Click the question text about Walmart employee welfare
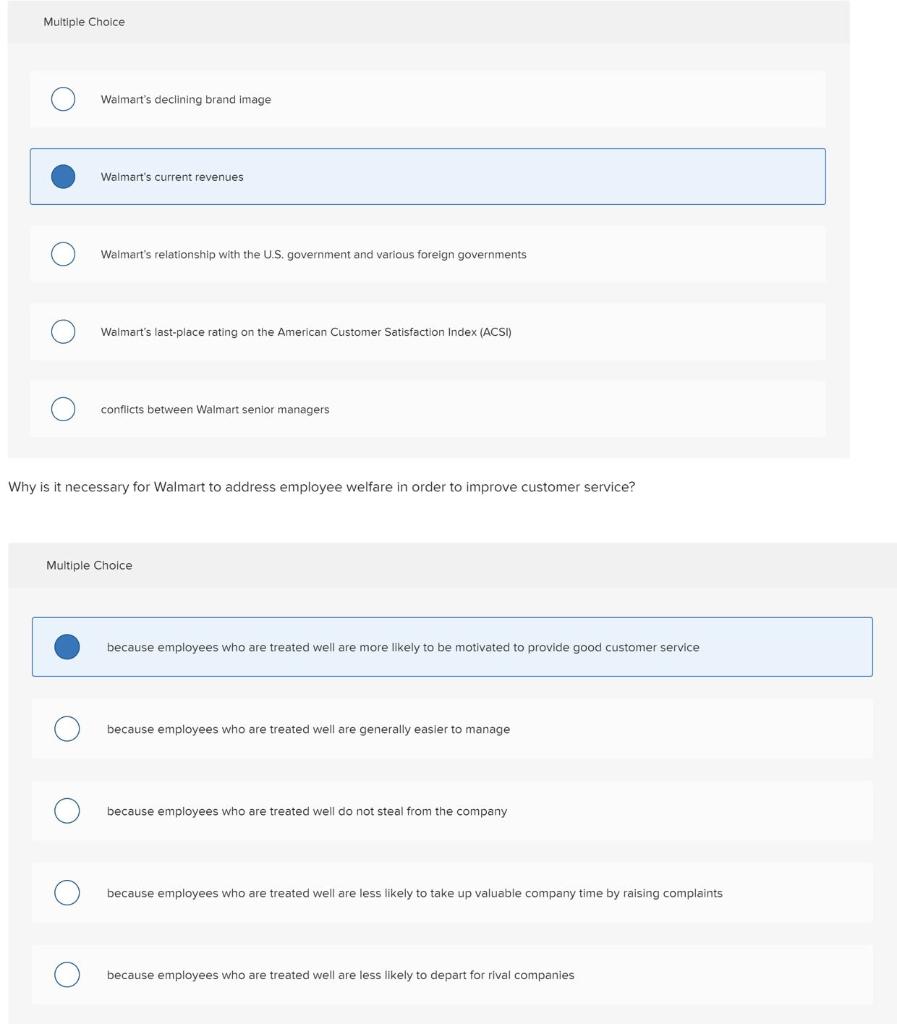Image resolution: width=897 pixels, height=1024 pixels. click(321, 488)
